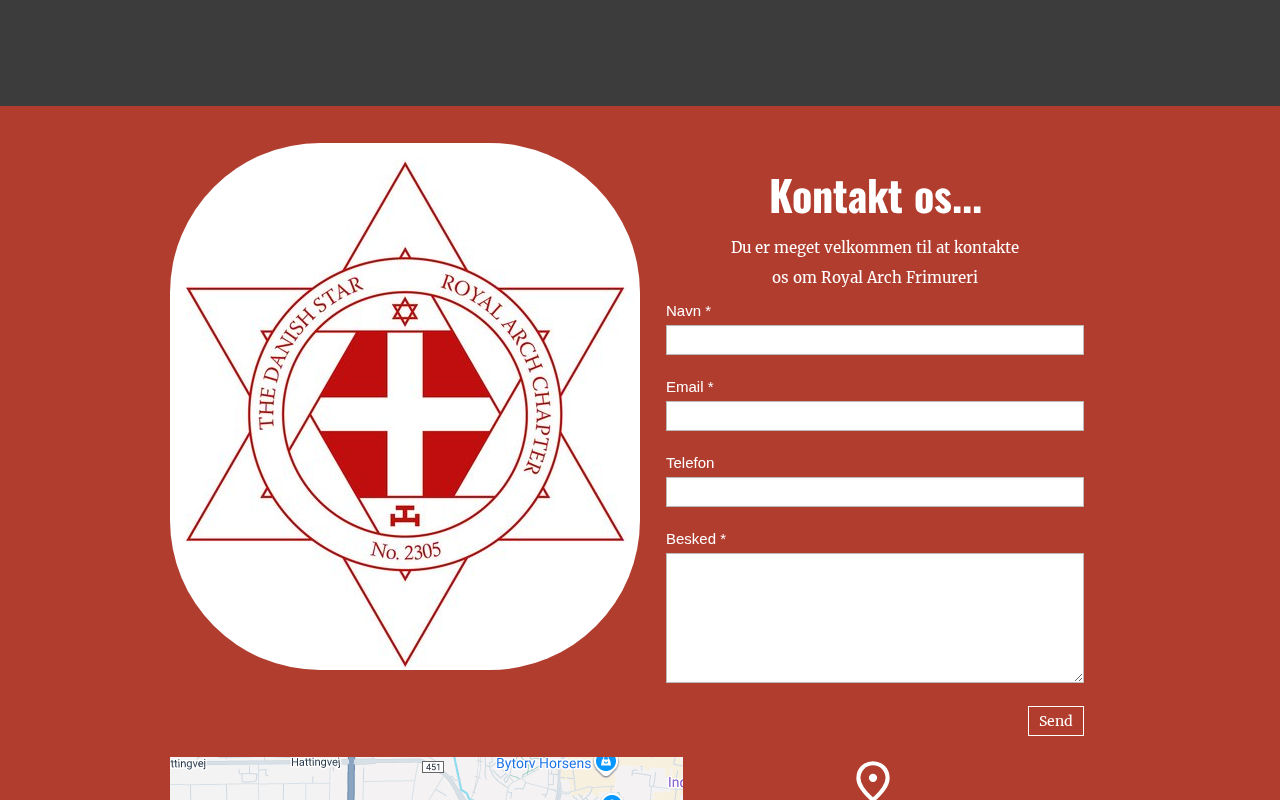1280x800 pixels.
Task: Click the Telefon field label
Action: (x=690, y=463)
